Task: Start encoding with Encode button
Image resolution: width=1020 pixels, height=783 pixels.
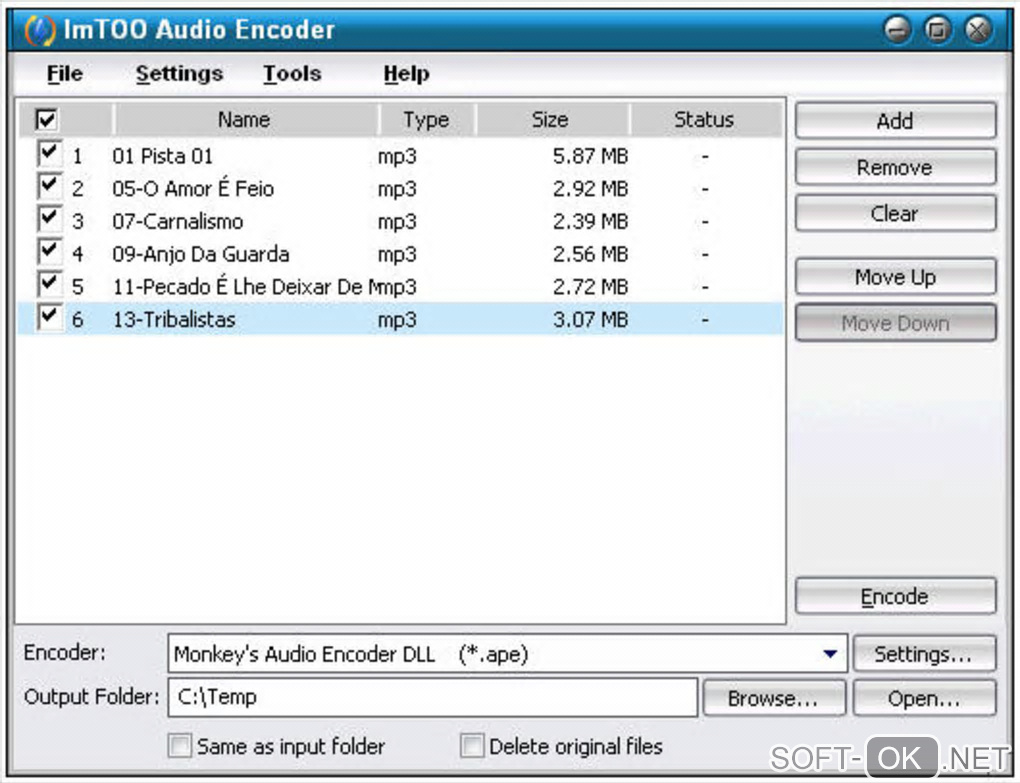Action: (895, 596)
